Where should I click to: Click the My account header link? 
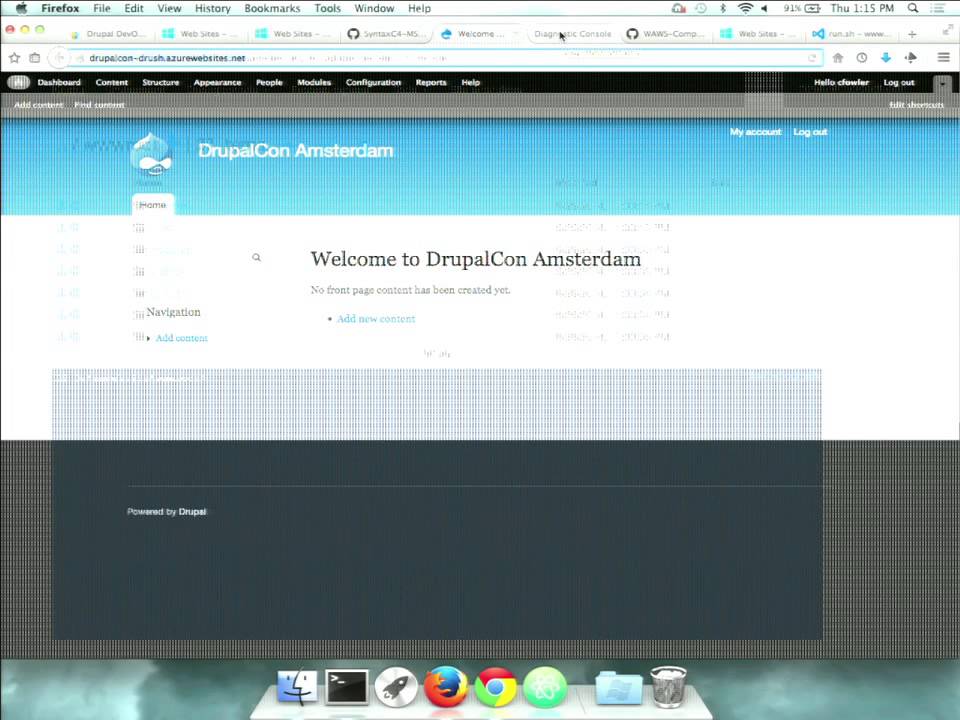point(756,132)
